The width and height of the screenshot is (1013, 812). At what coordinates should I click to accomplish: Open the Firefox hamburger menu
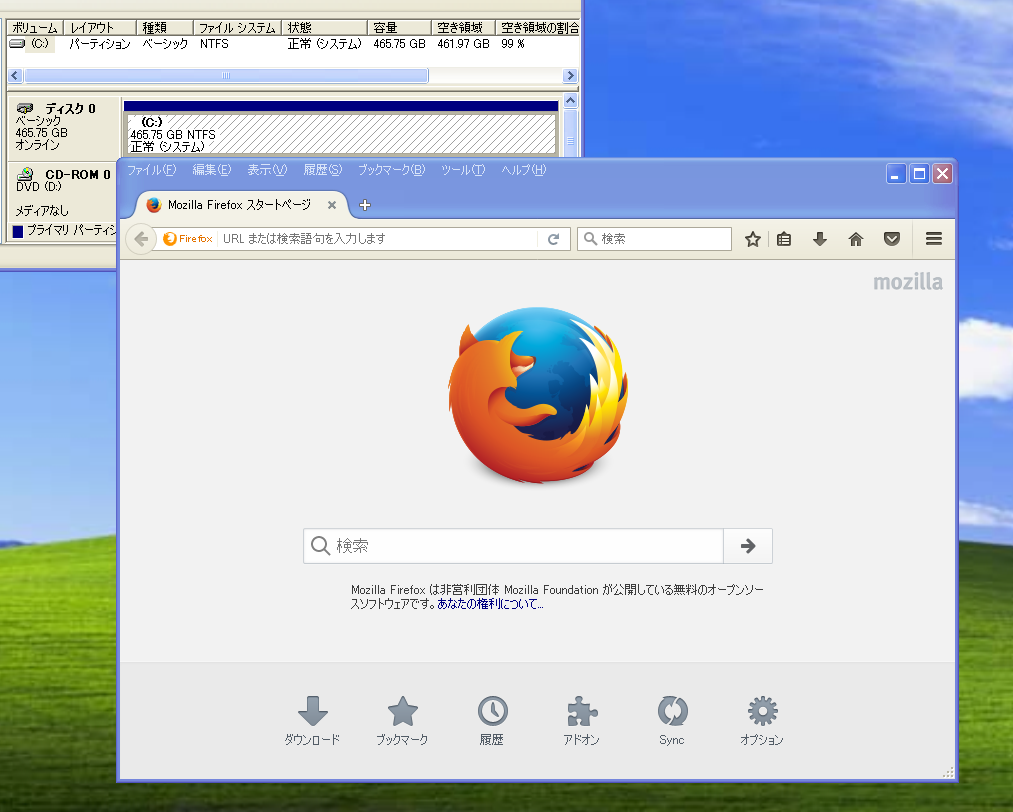point(934,239)
